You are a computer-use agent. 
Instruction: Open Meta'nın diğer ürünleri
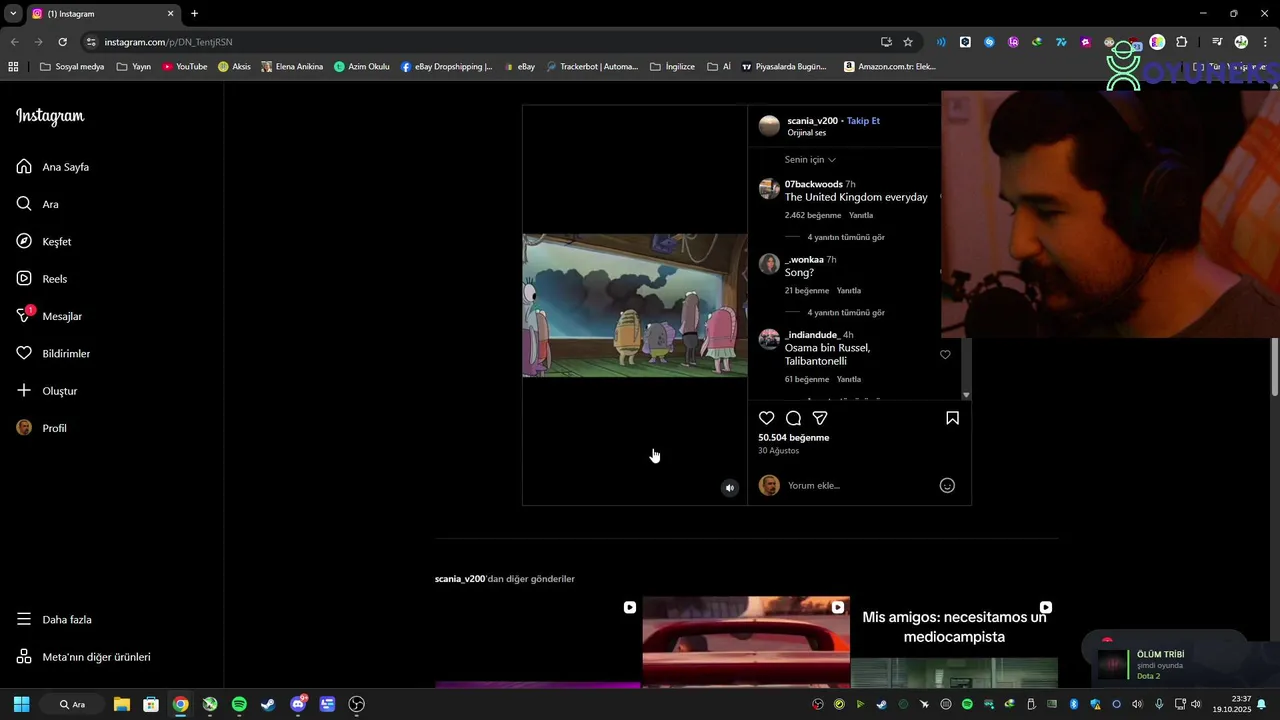(x=83, y=657)
